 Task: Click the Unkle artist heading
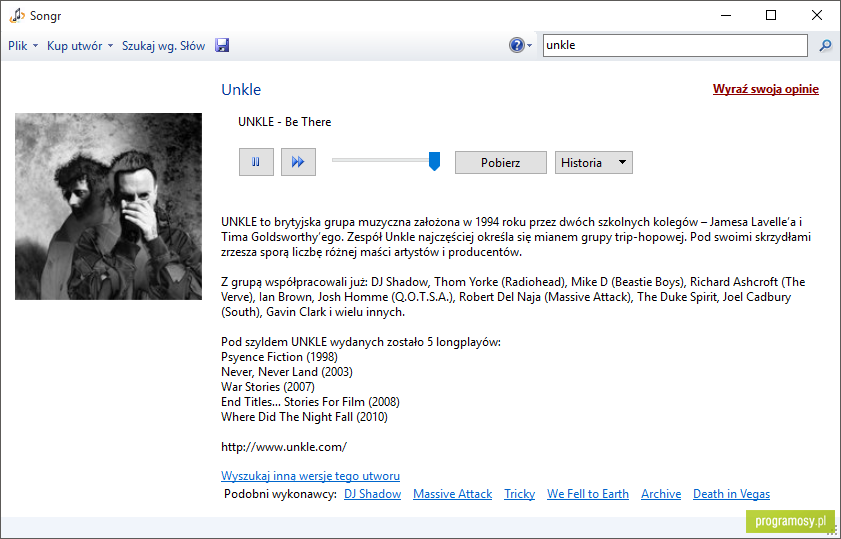click(x=241, y=90)
